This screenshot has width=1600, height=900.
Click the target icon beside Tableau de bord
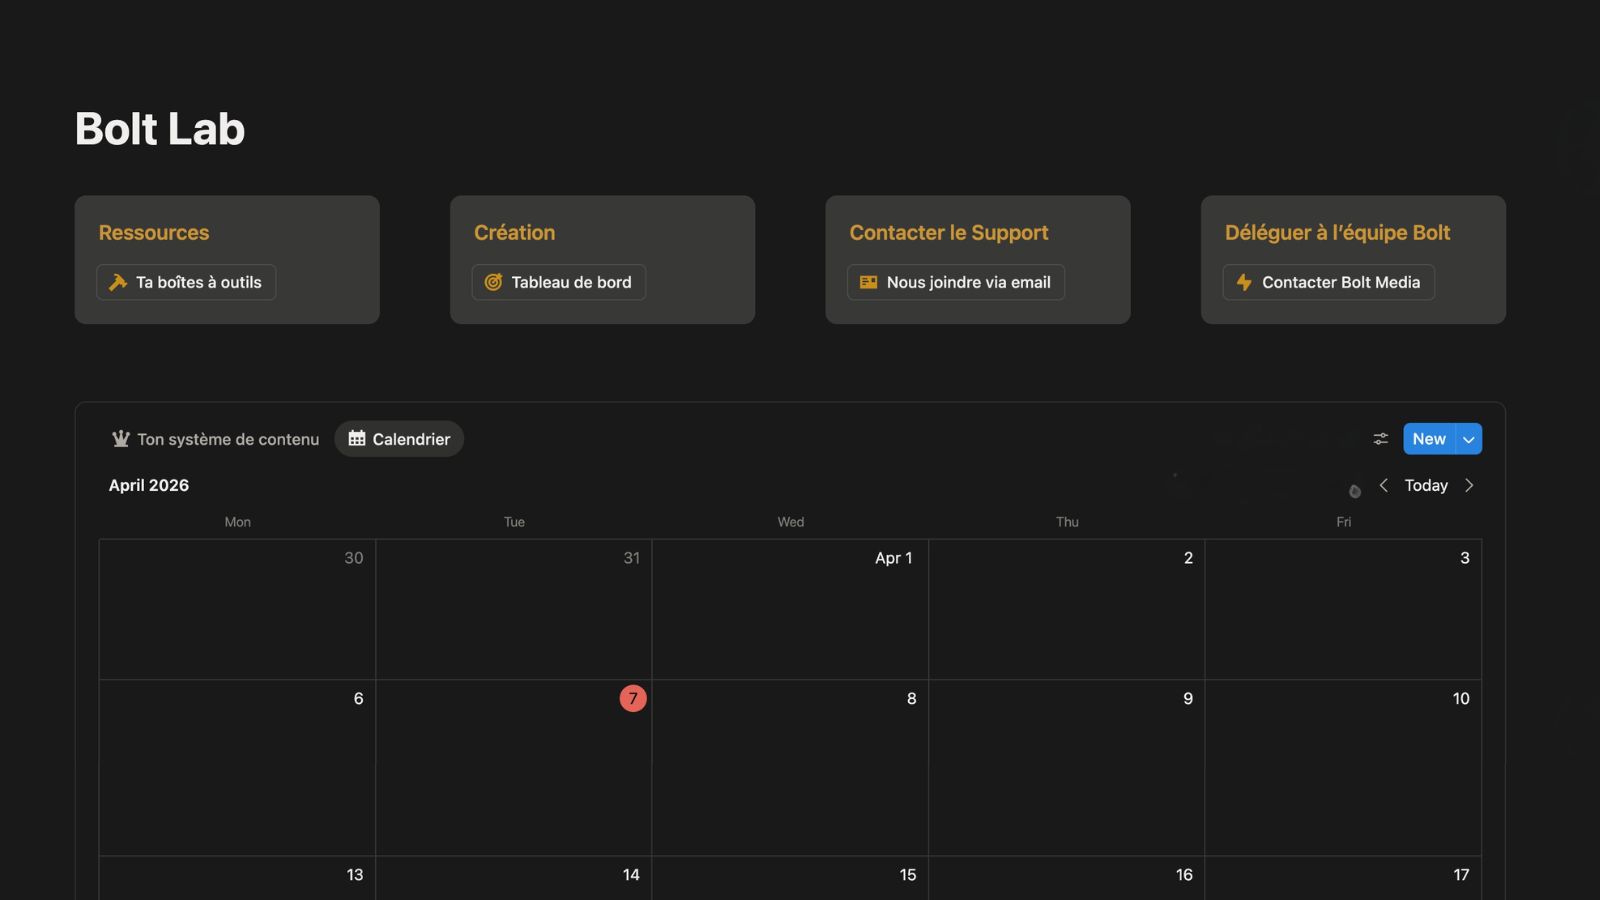493,282
